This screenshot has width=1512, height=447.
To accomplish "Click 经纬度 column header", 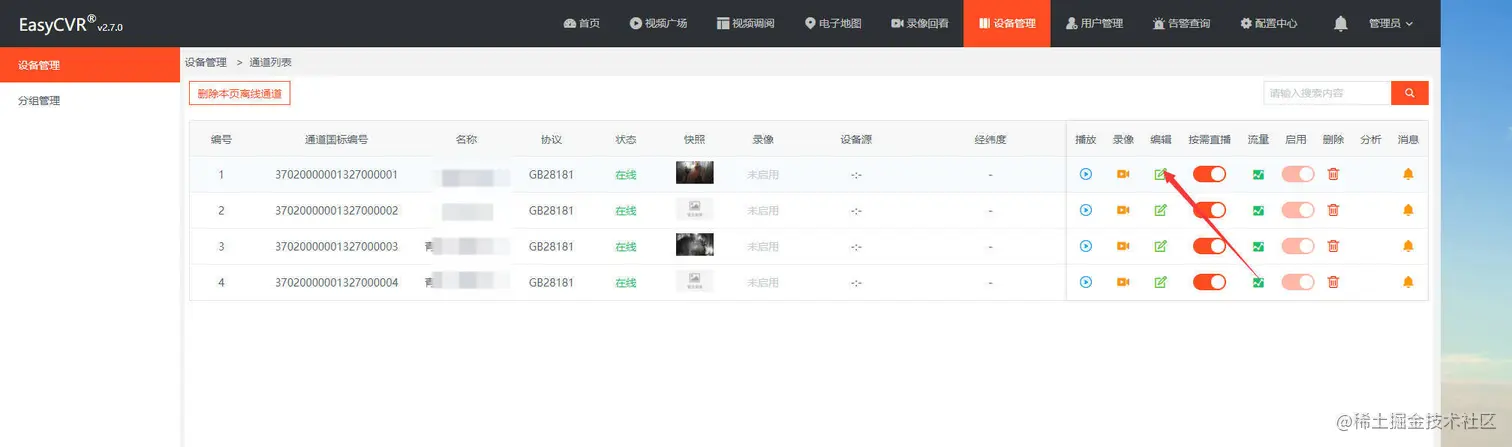I will tap(990, 139).
